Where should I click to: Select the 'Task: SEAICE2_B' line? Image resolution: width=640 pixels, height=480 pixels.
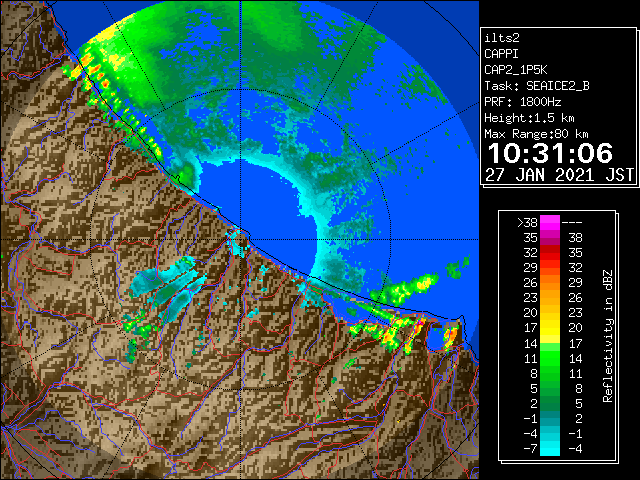tap(537, 86)
